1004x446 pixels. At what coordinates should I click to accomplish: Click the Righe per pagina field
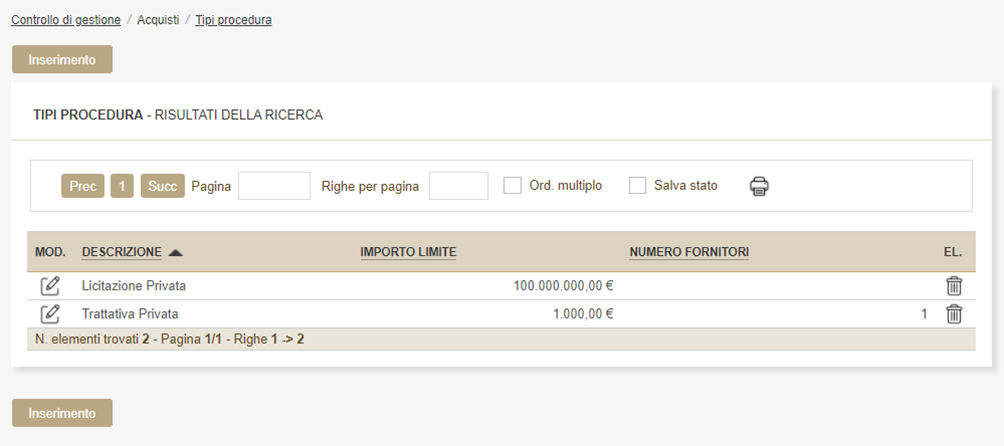[x=458, y=186]
